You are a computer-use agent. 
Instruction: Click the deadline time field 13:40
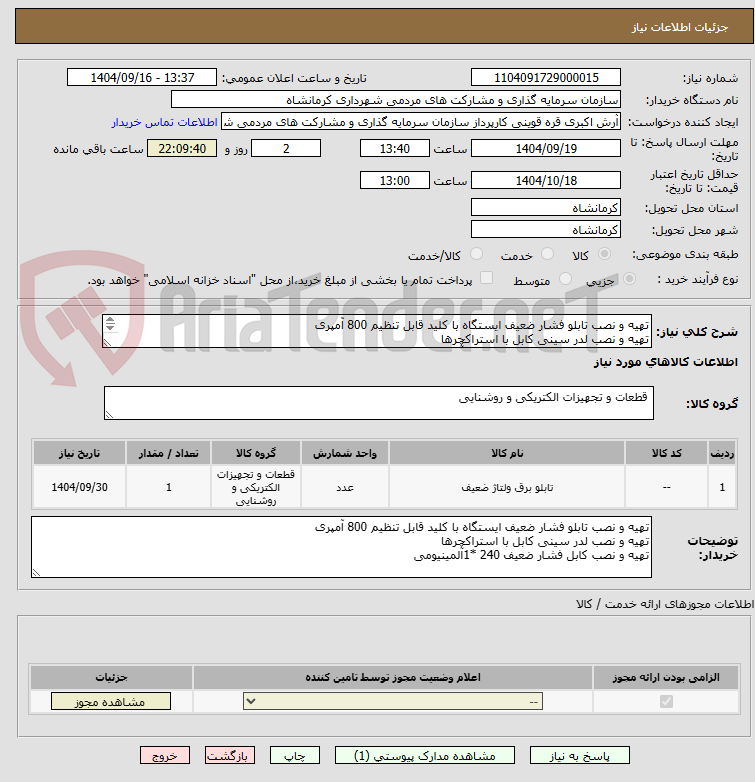394,149
